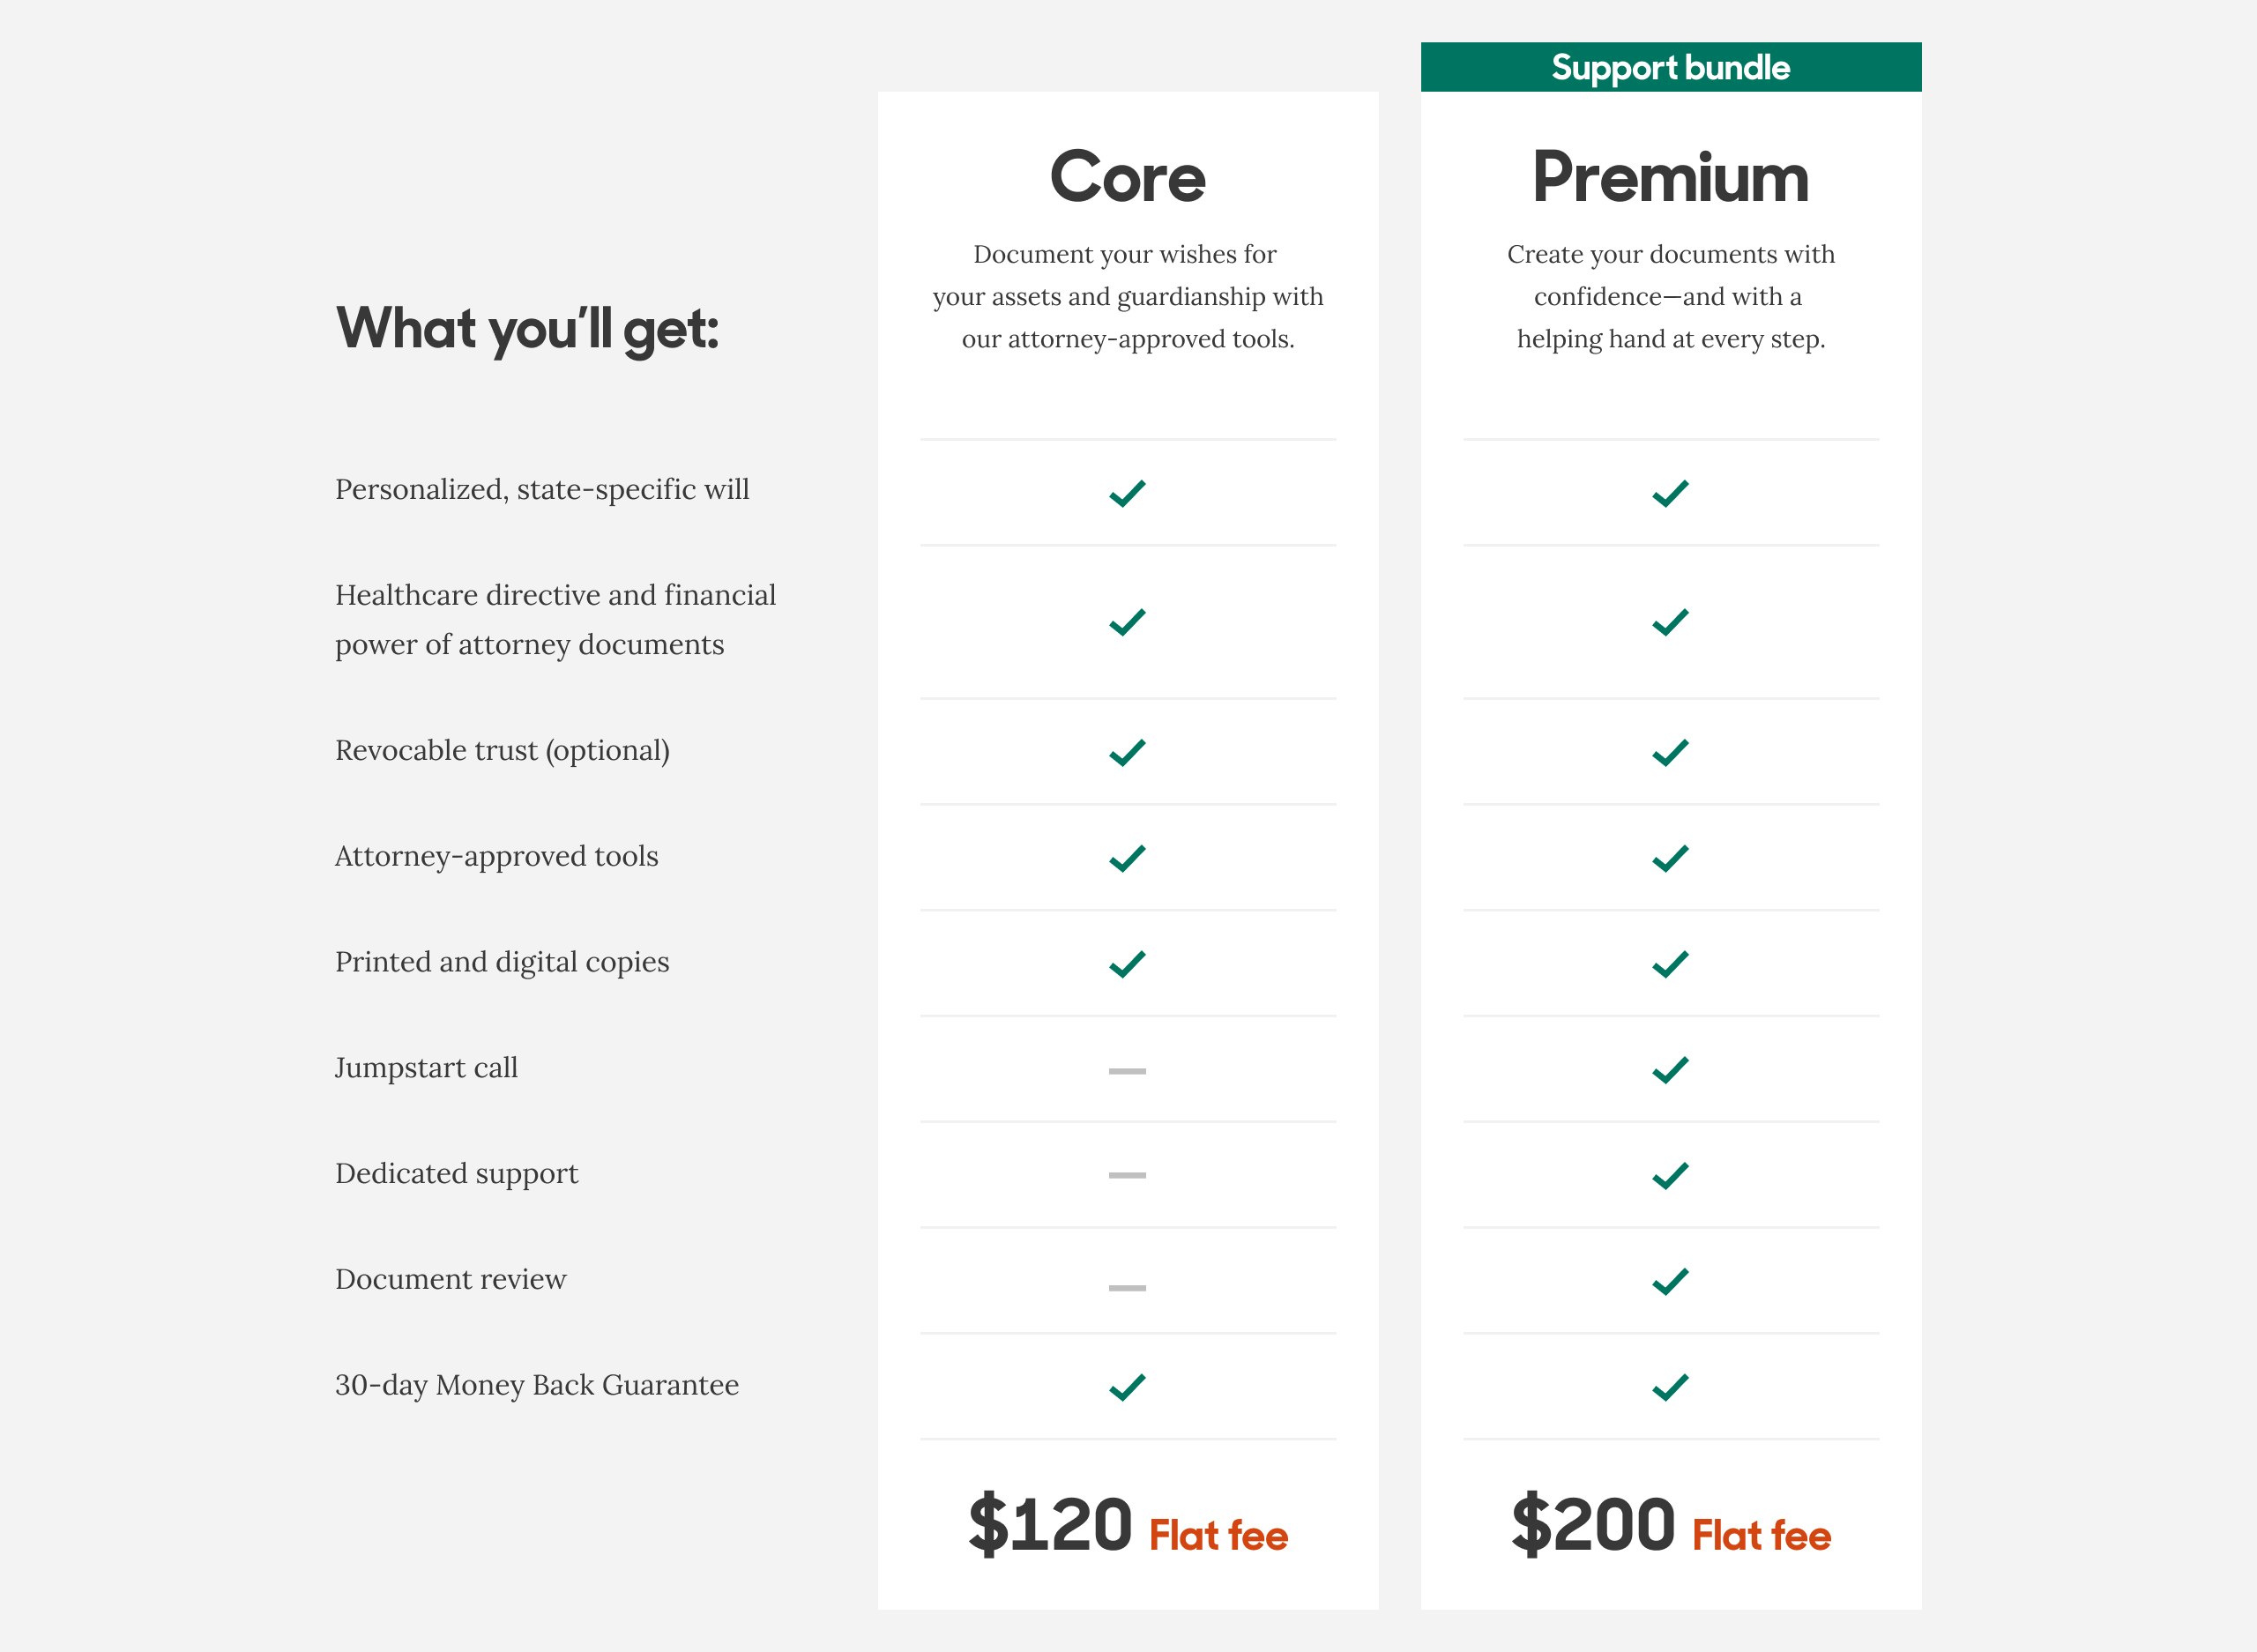The height and width of the screenshot is (1652, 2257).
Task: Click the Support bundle green banner
Action: (1670, 67)
